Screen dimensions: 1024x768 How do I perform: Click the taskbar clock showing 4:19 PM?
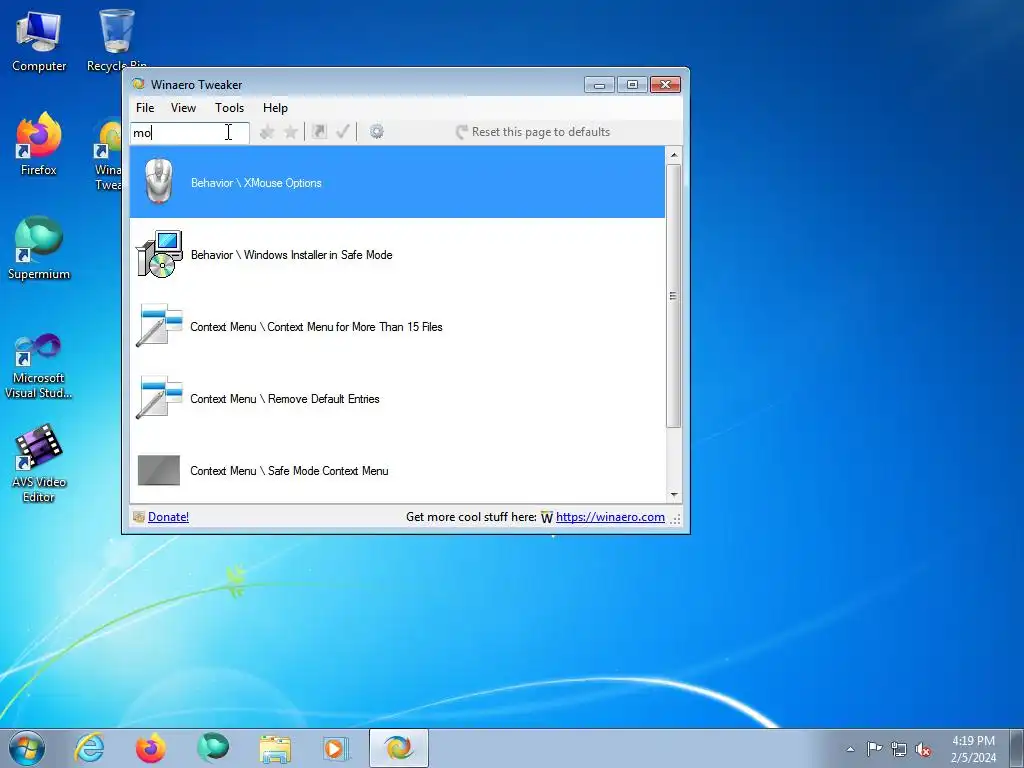(x=973, y=749)
